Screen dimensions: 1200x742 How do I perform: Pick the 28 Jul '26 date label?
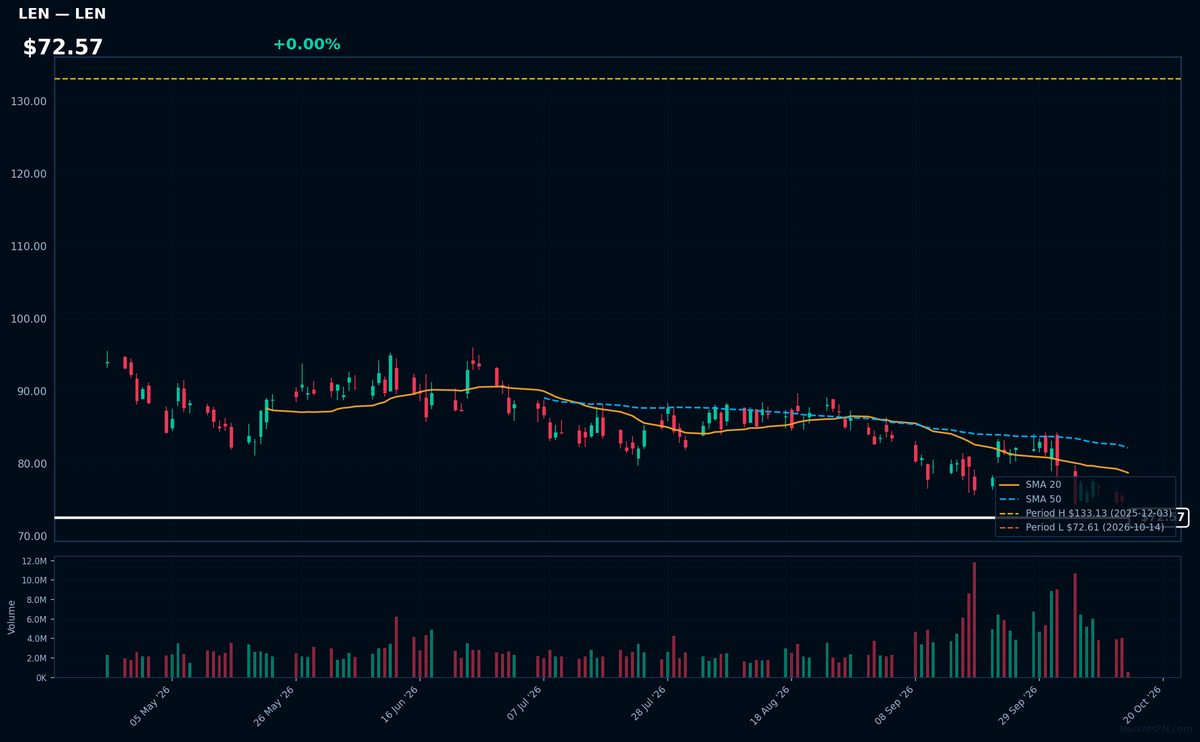coord(648,705)
